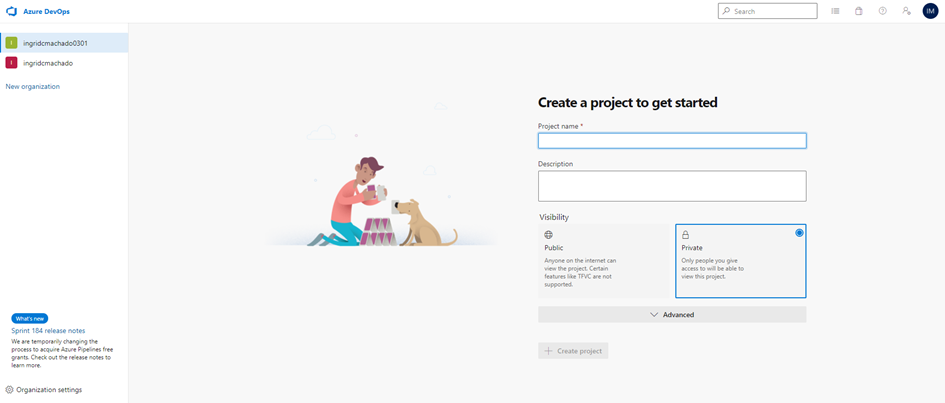The height and width of the screenshot is (403, 945).
Task: Click the Search box in header
Action: coord(768,11)
